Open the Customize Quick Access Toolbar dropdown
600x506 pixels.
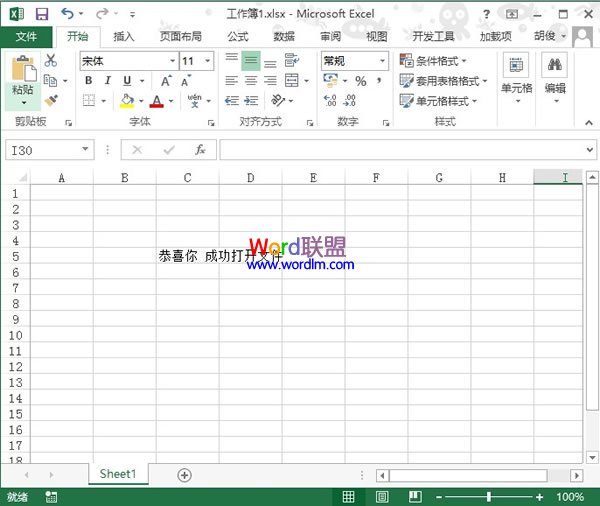pyautogui.click(x=132, y=15)
